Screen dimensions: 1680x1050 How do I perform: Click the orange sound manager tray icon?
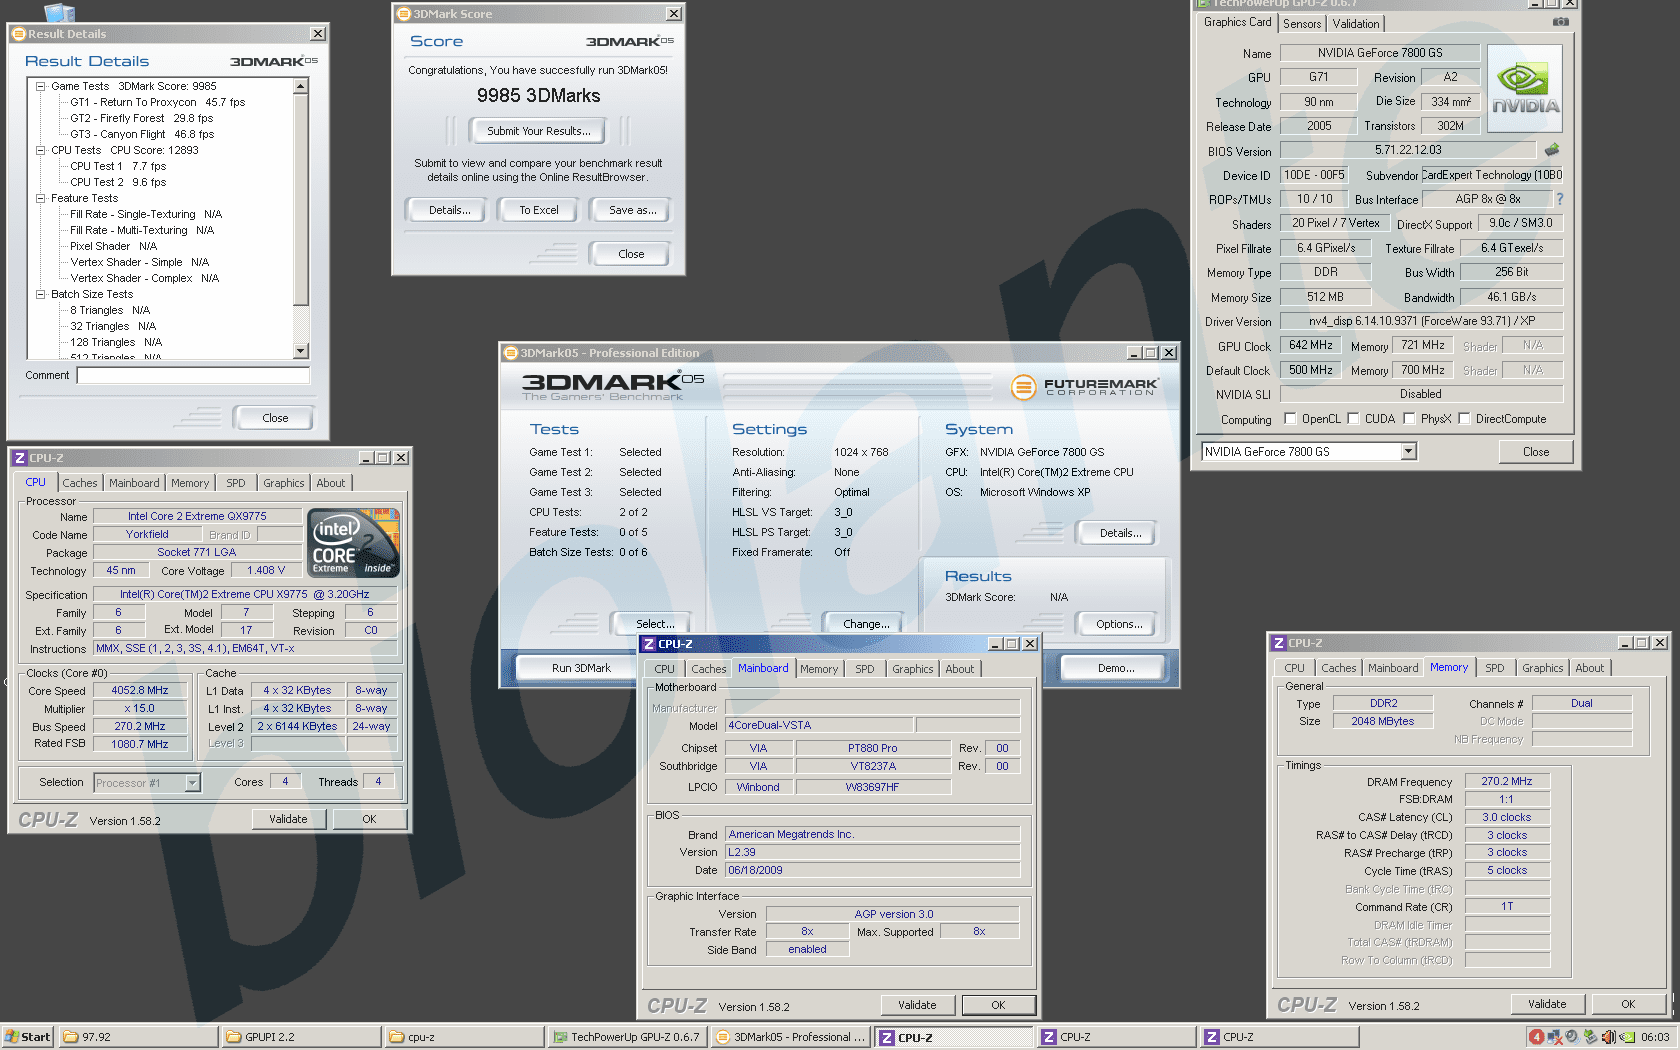[x=1608, y=1037]
